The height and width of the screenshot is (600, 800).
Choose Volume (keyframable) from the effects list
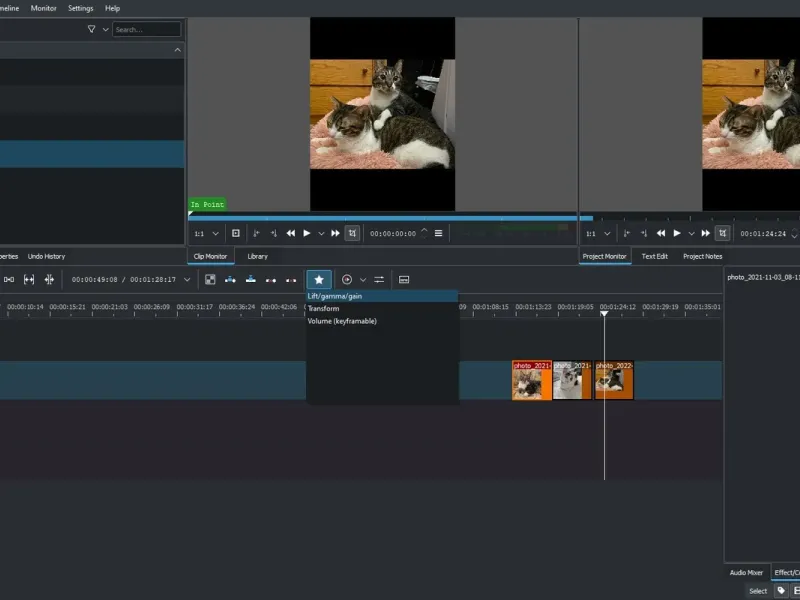(382, 321)
